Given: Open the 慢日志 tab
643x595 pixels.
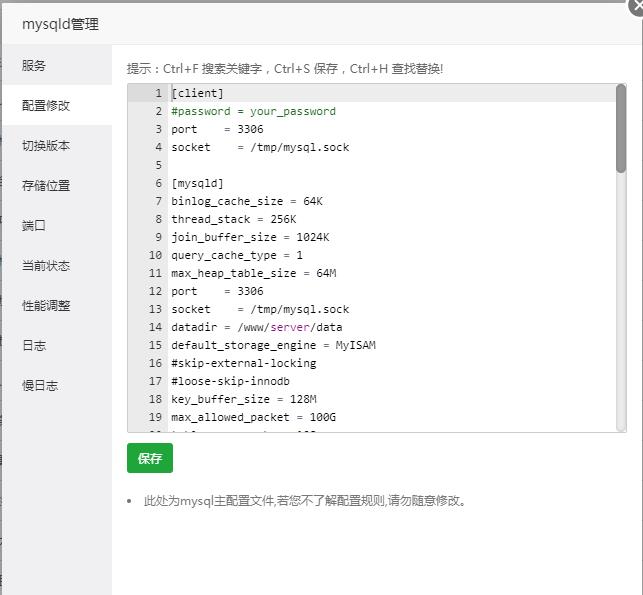Looking at the screenshot, I should [57, 385].
